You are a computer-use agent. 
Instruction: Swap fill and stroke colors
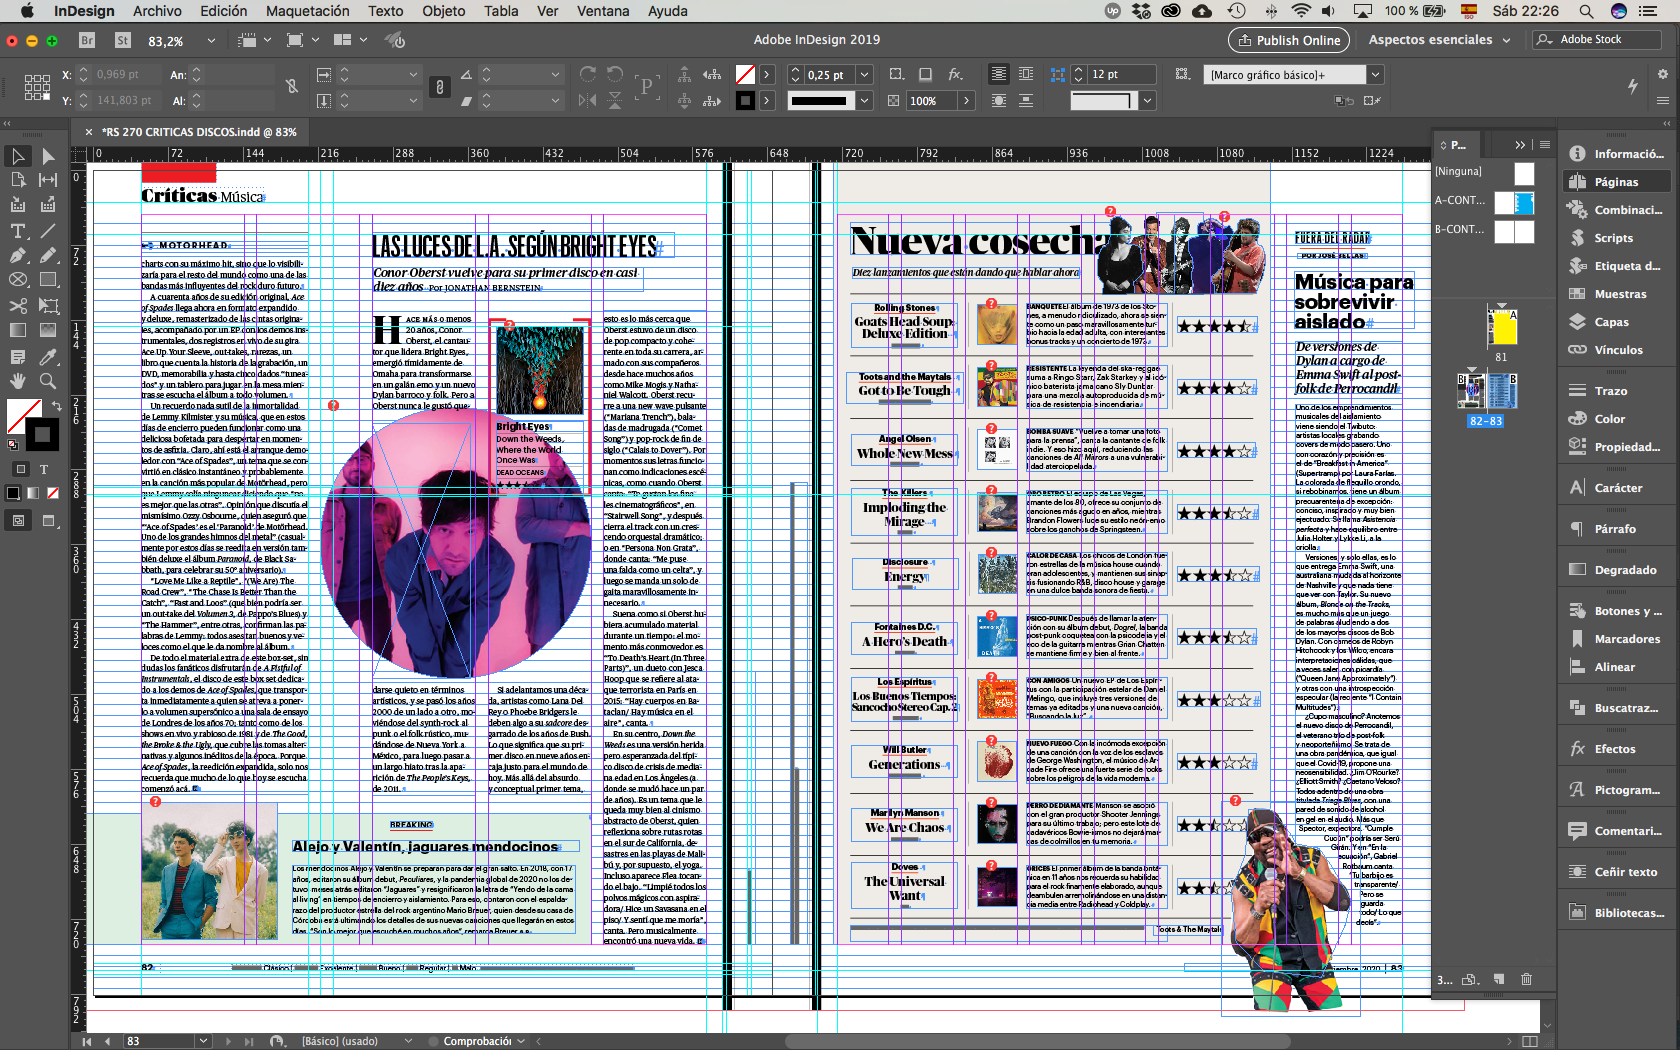tap(57, 405)
